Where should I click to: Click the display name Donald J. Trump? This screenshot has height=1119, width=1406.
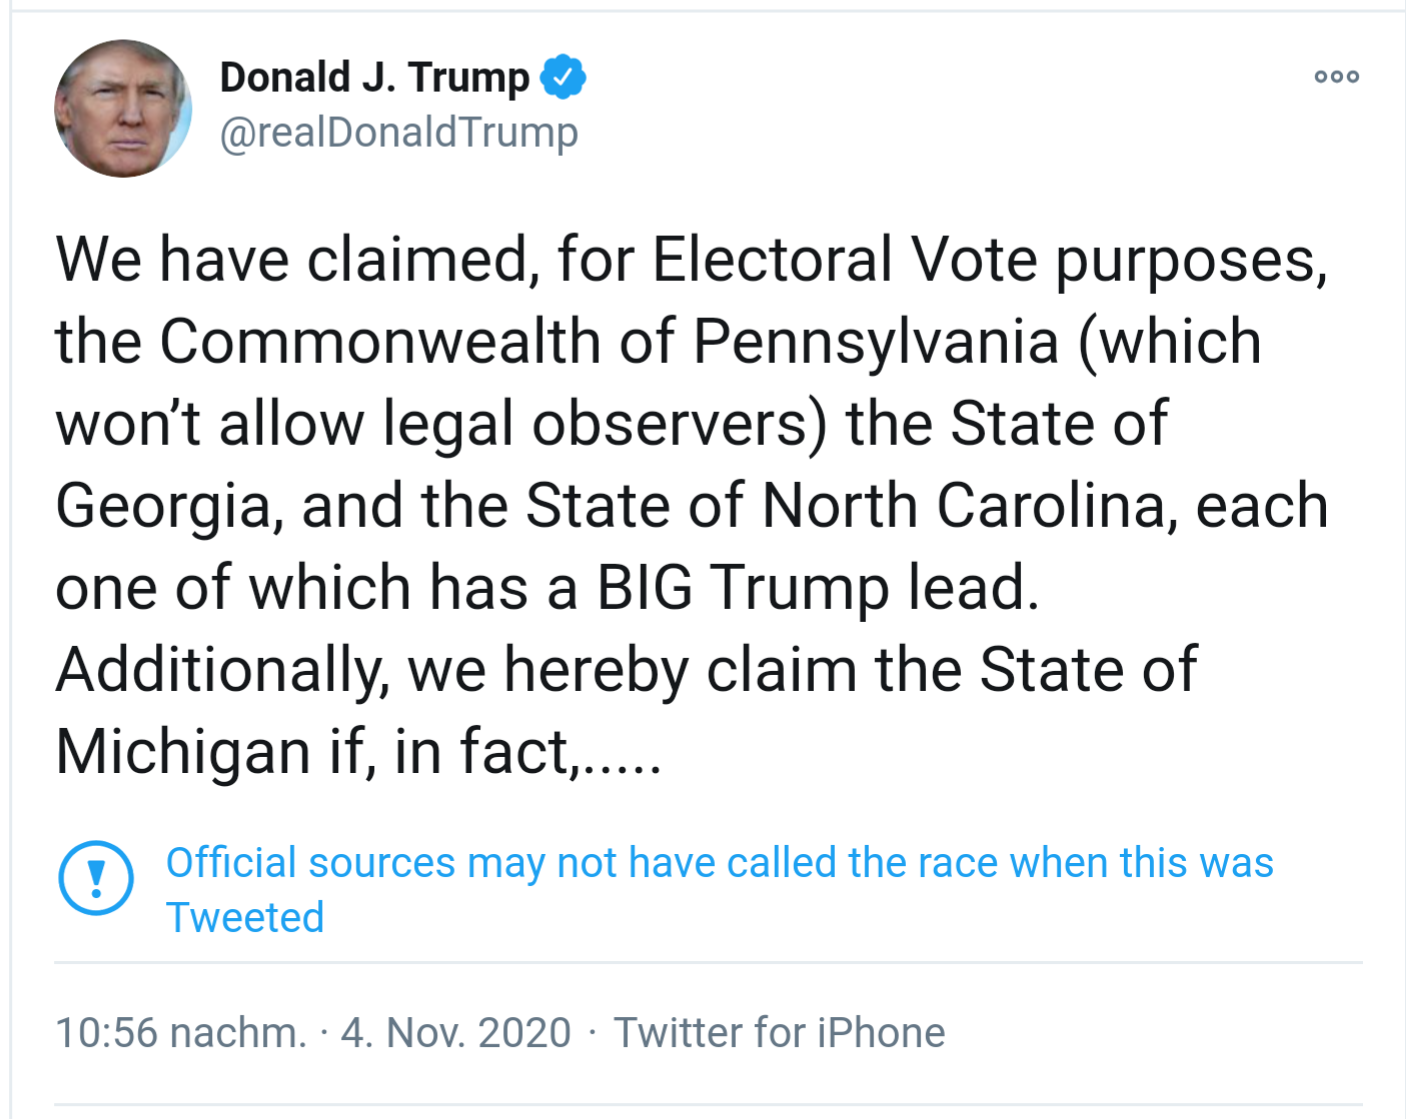click(x=374, y=77)
